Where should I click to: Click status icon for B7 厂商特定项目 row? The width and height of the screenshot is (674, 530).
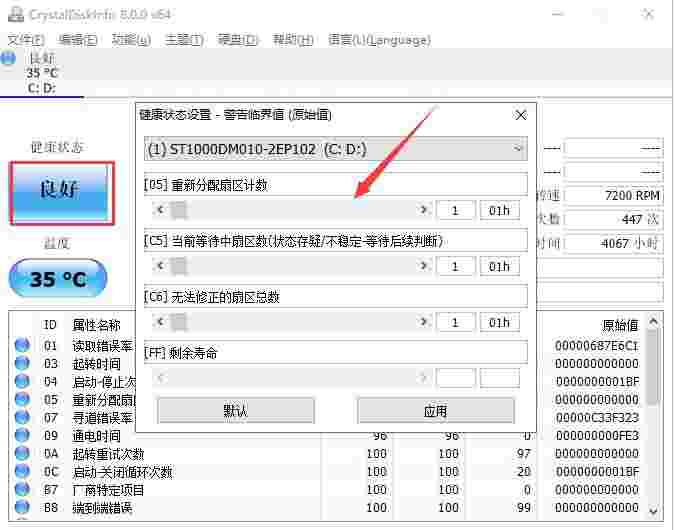click(22, 490)
